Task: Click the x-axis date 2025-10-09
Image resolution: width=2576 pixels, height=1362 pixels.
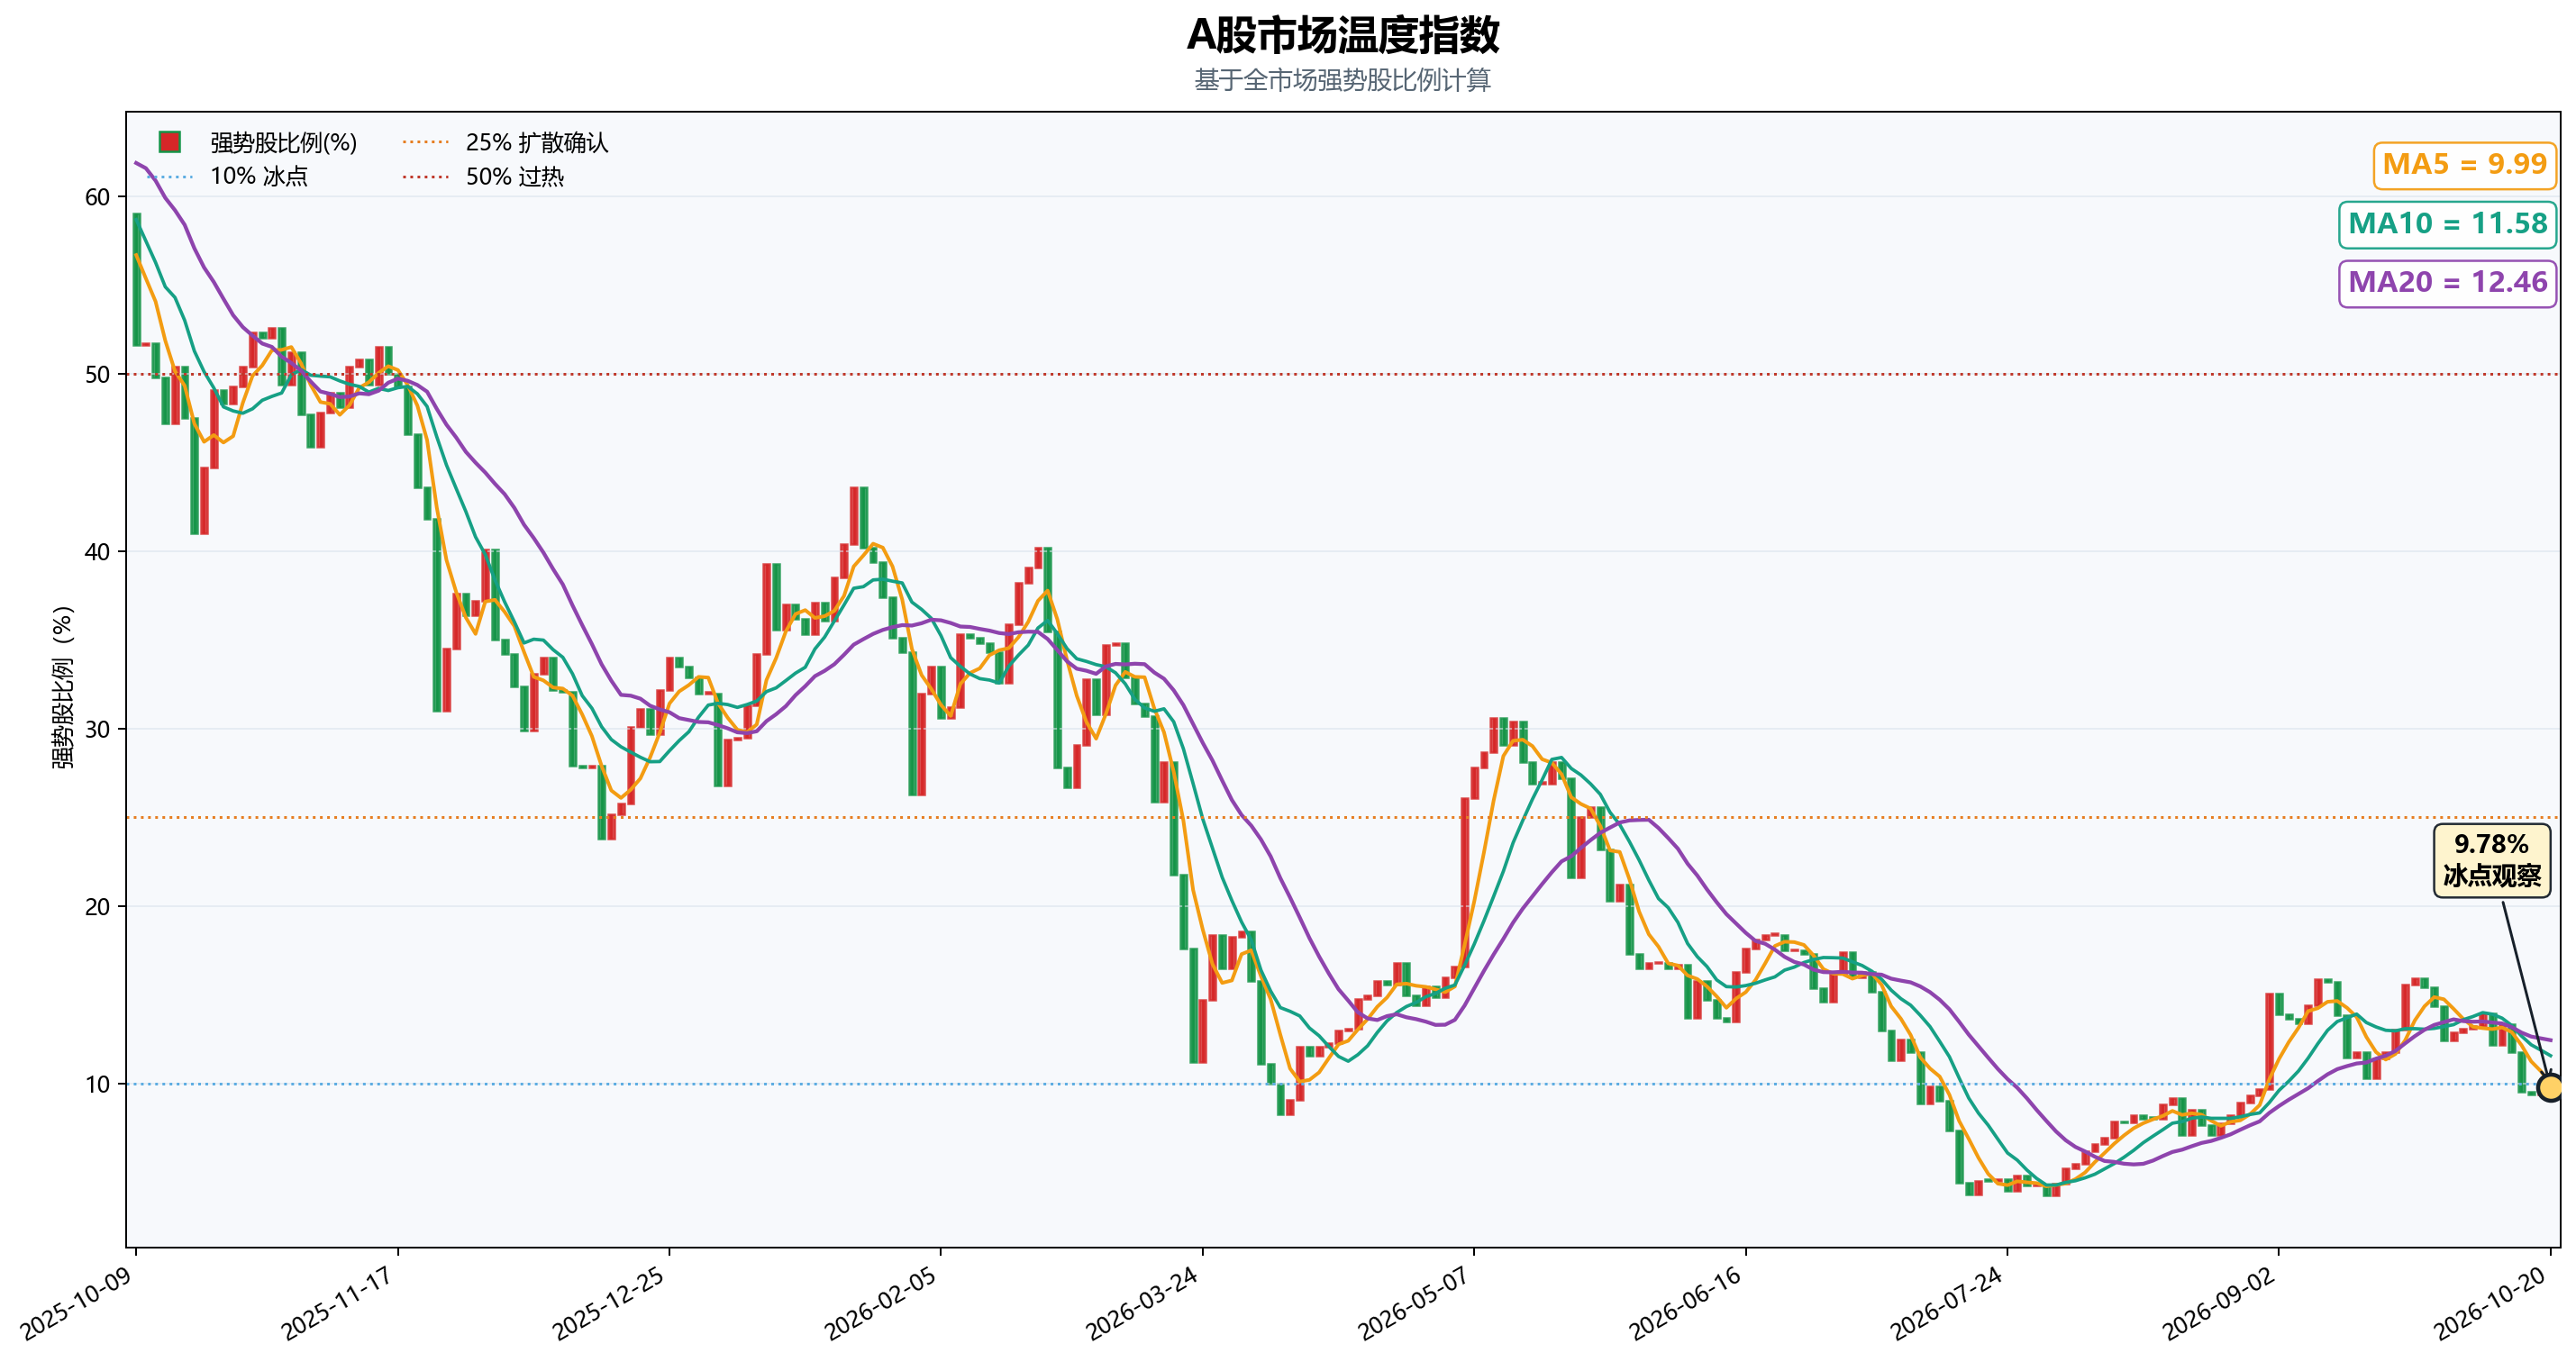Action: tap(77, 1304)
